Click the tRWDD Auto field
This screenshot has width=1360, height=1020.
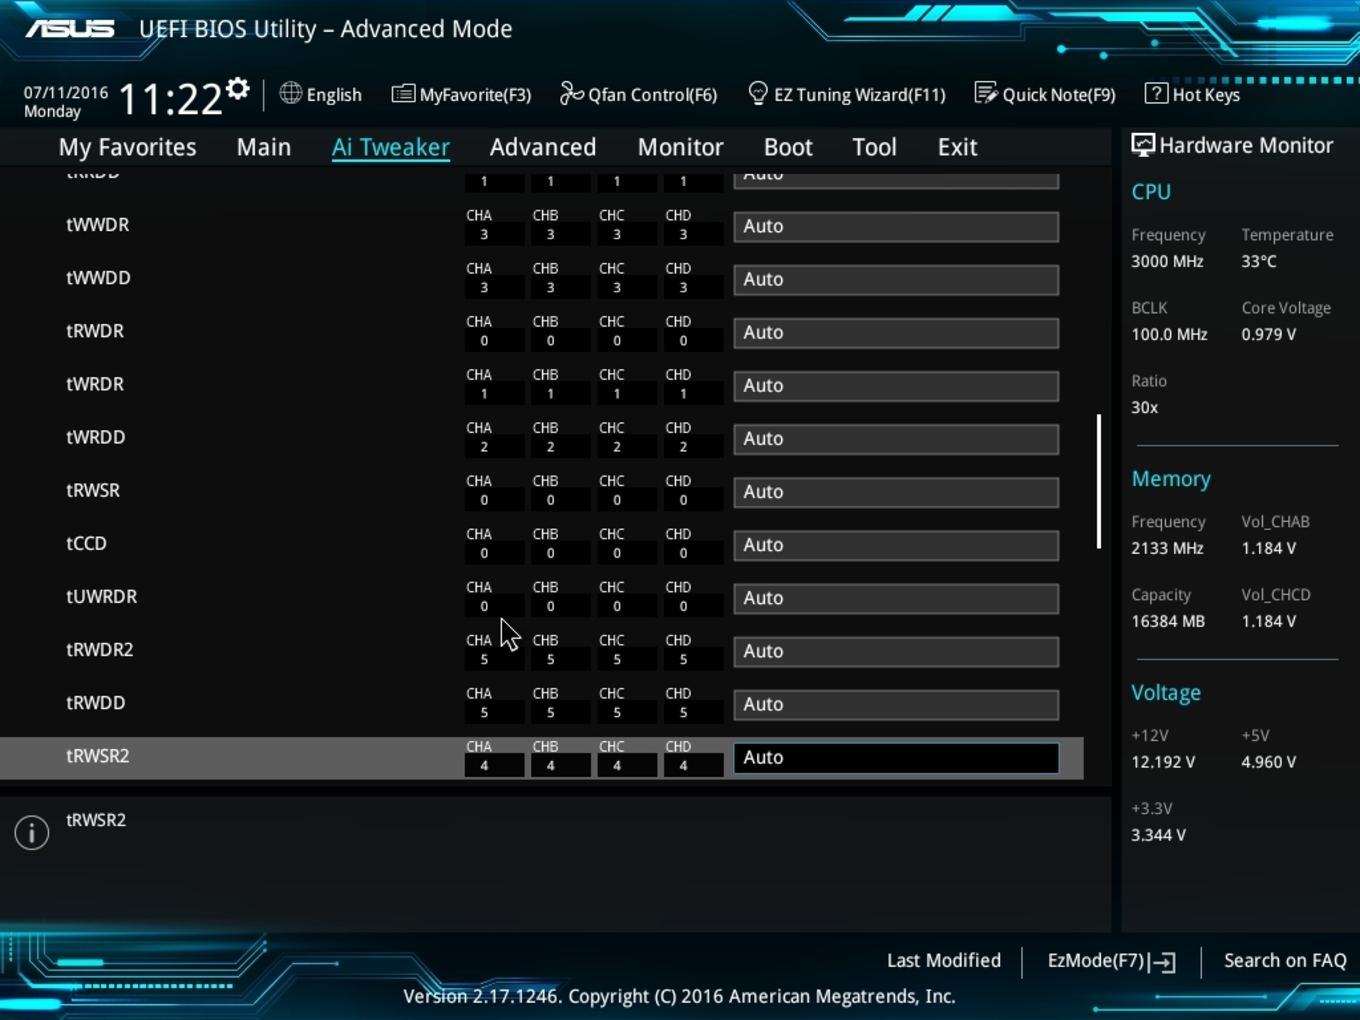[x=896, y=704]
